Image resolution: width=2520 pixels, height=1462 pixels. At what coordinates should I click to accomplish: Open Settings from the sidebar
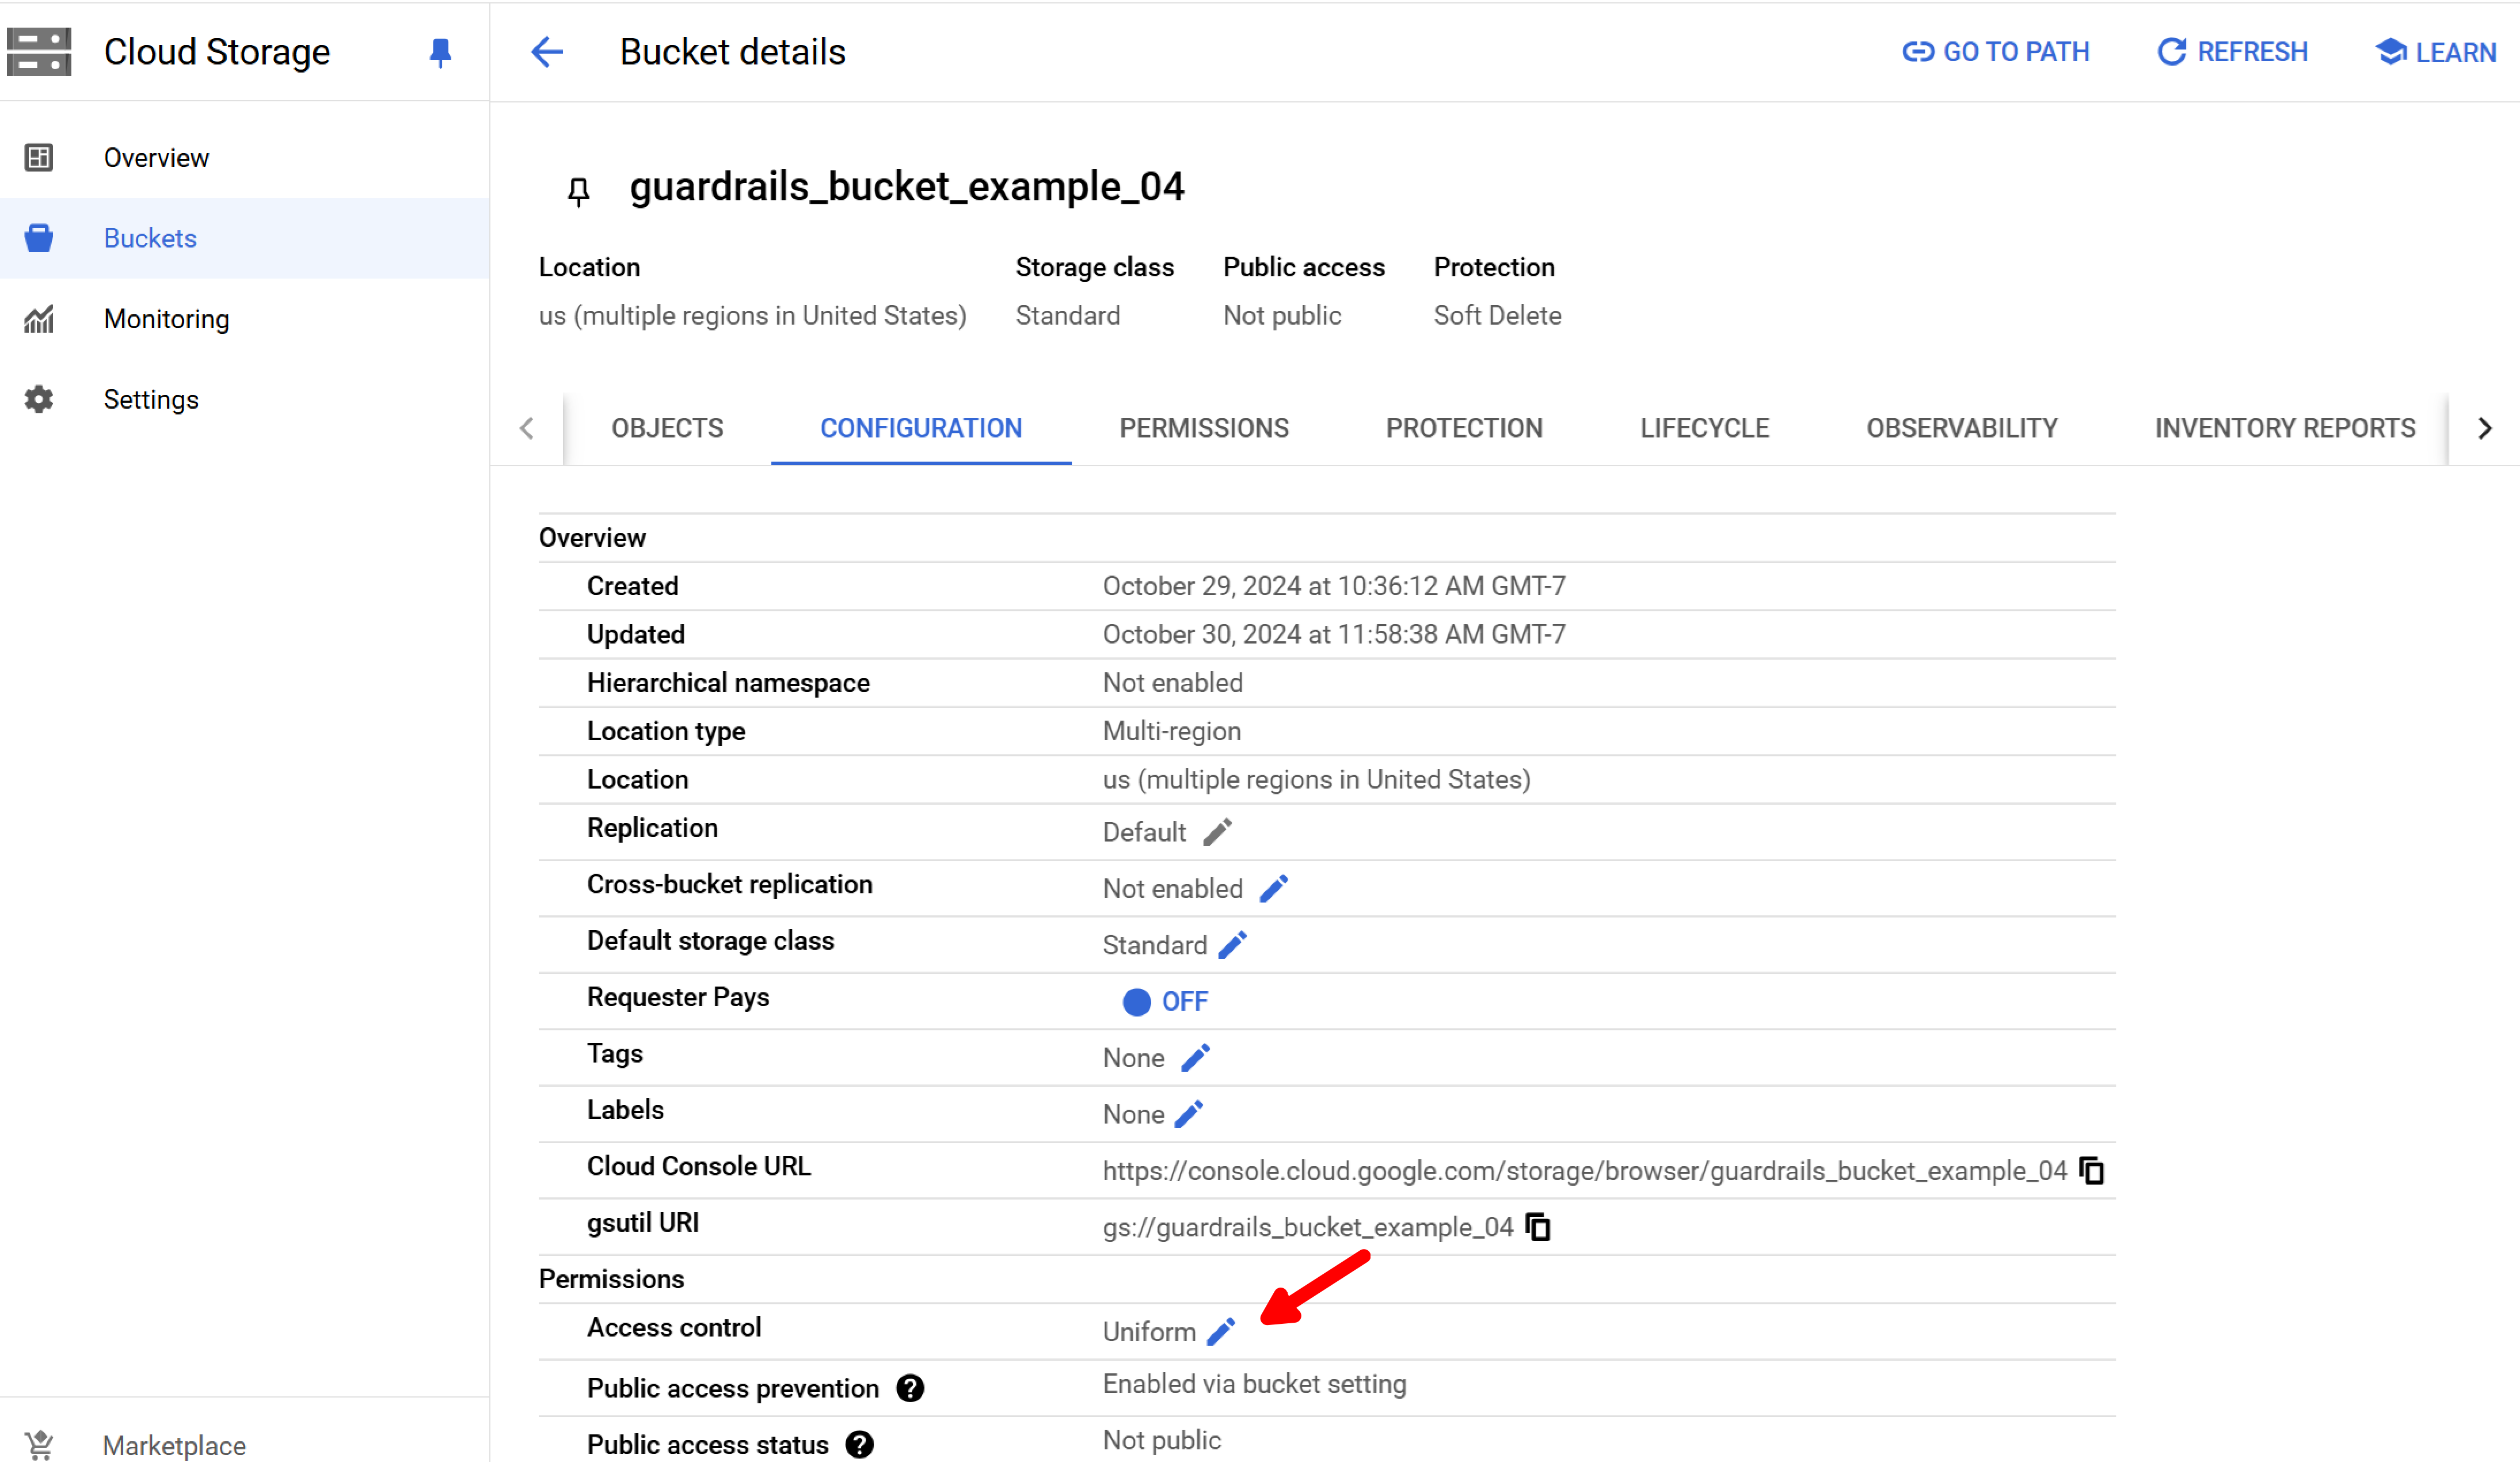coord(151,398)
